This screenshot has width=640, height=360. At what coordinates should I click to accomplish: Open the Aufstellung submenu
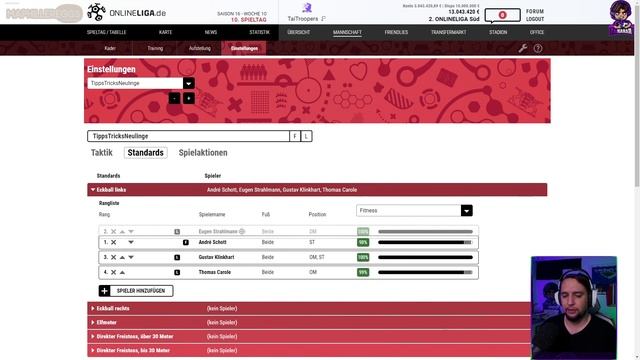pos(200,48)
